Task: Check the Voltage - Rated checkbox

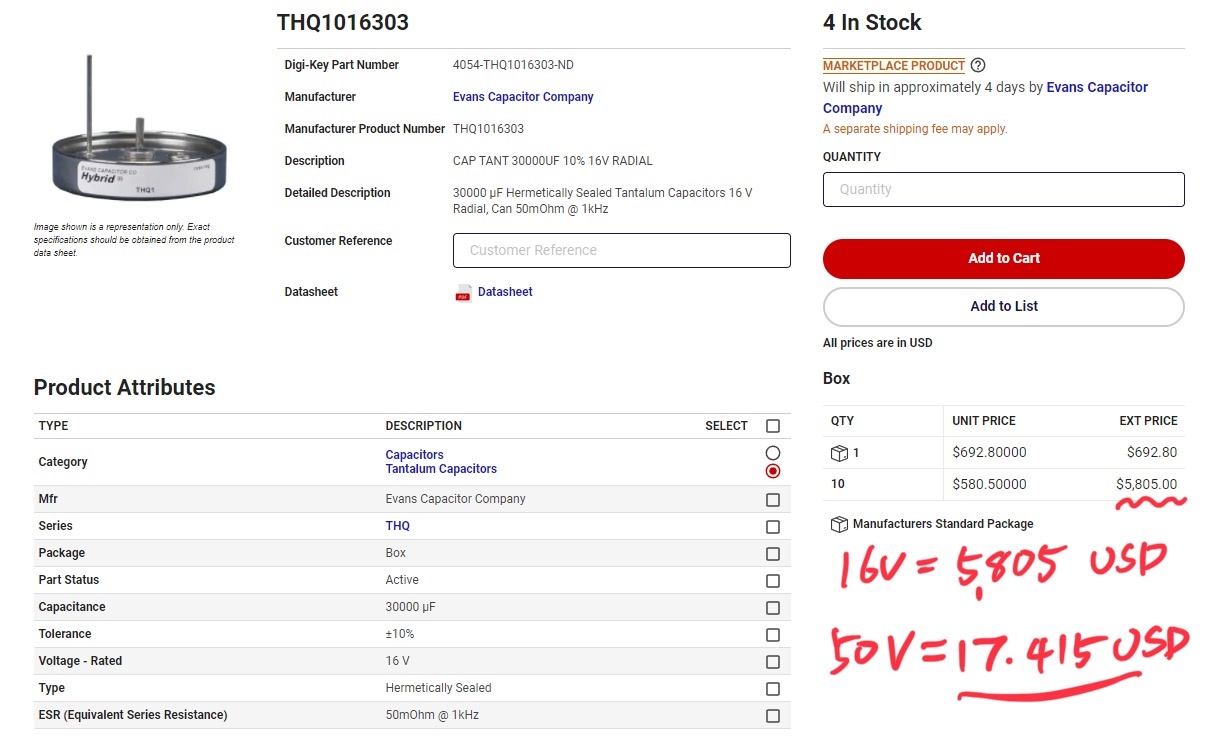Action: click(x=772, y=662)
